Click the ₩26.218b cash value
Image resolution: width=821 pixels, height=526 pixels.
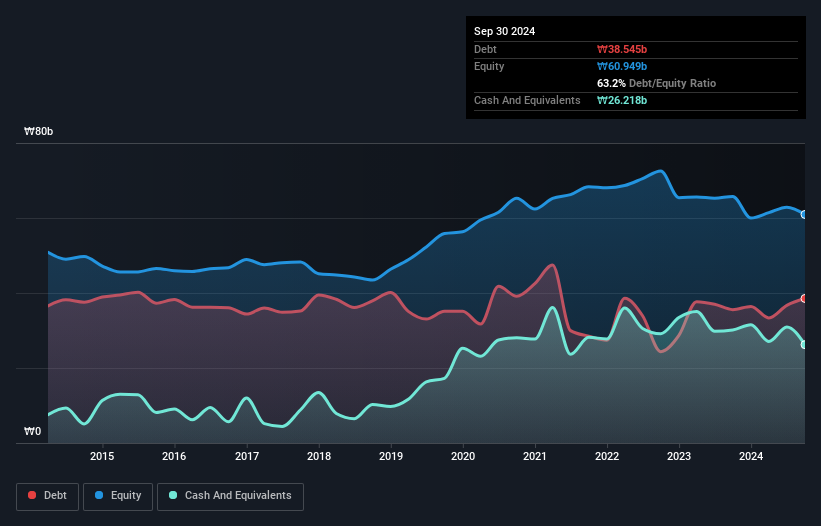622,100
